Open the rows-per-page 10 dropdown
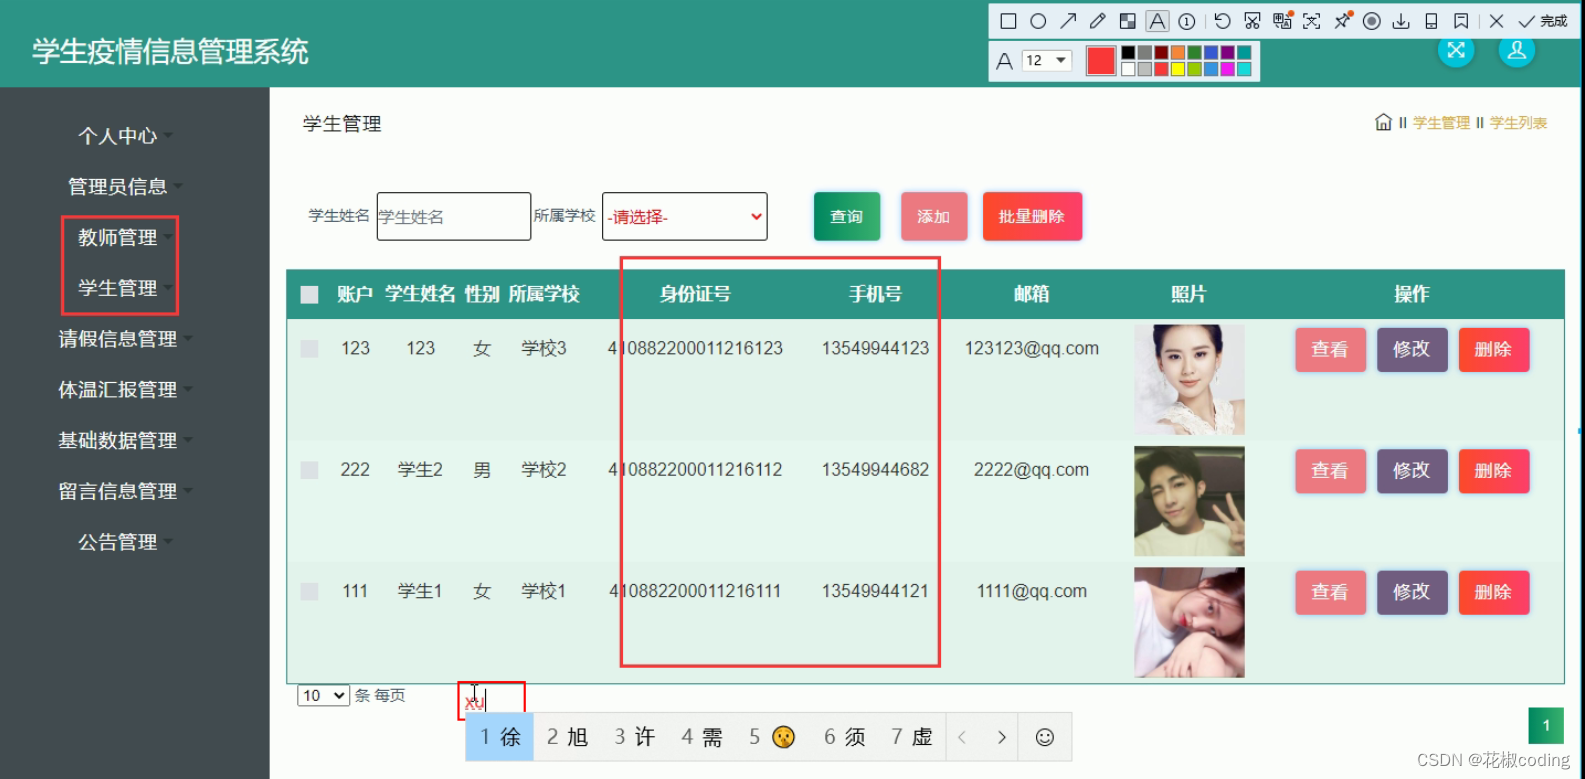This screenshot has height=779, width=1585. 323,695
